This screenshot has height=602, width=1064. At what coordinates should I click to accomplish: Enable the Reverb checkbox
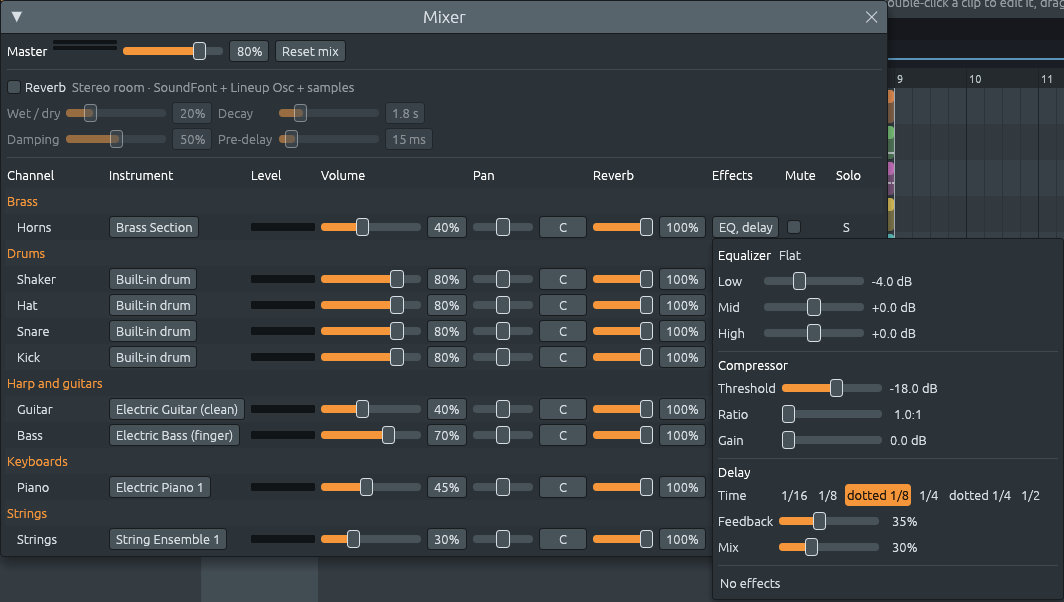coord(14,88)
